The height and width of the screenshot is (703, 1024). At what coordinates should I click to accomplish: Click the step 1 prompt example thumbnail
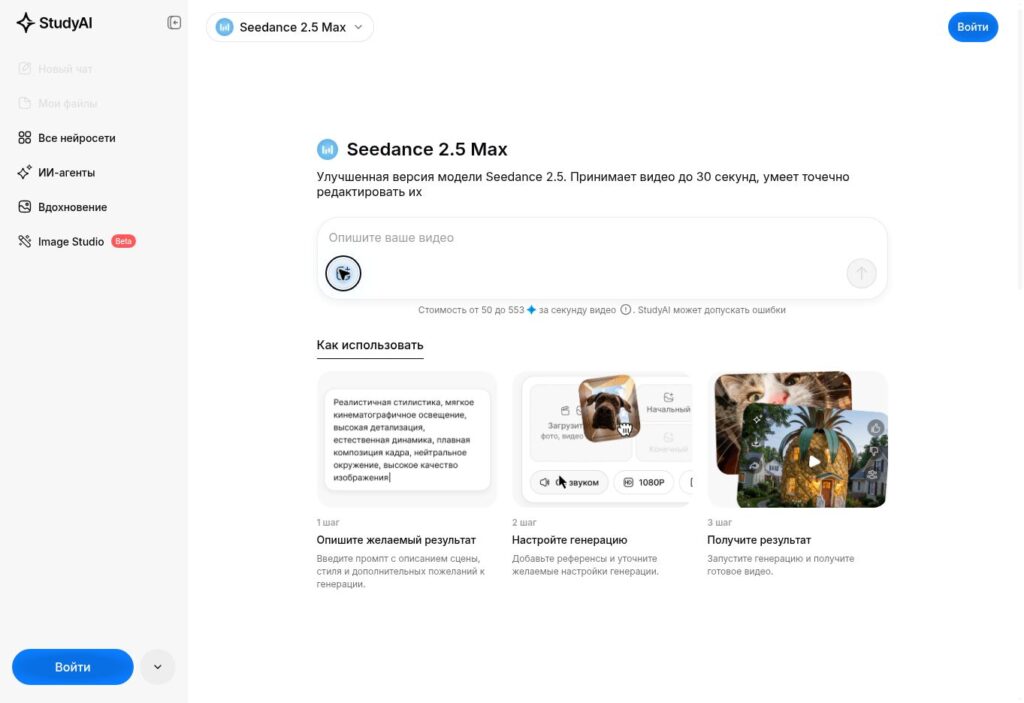point(407,439)
